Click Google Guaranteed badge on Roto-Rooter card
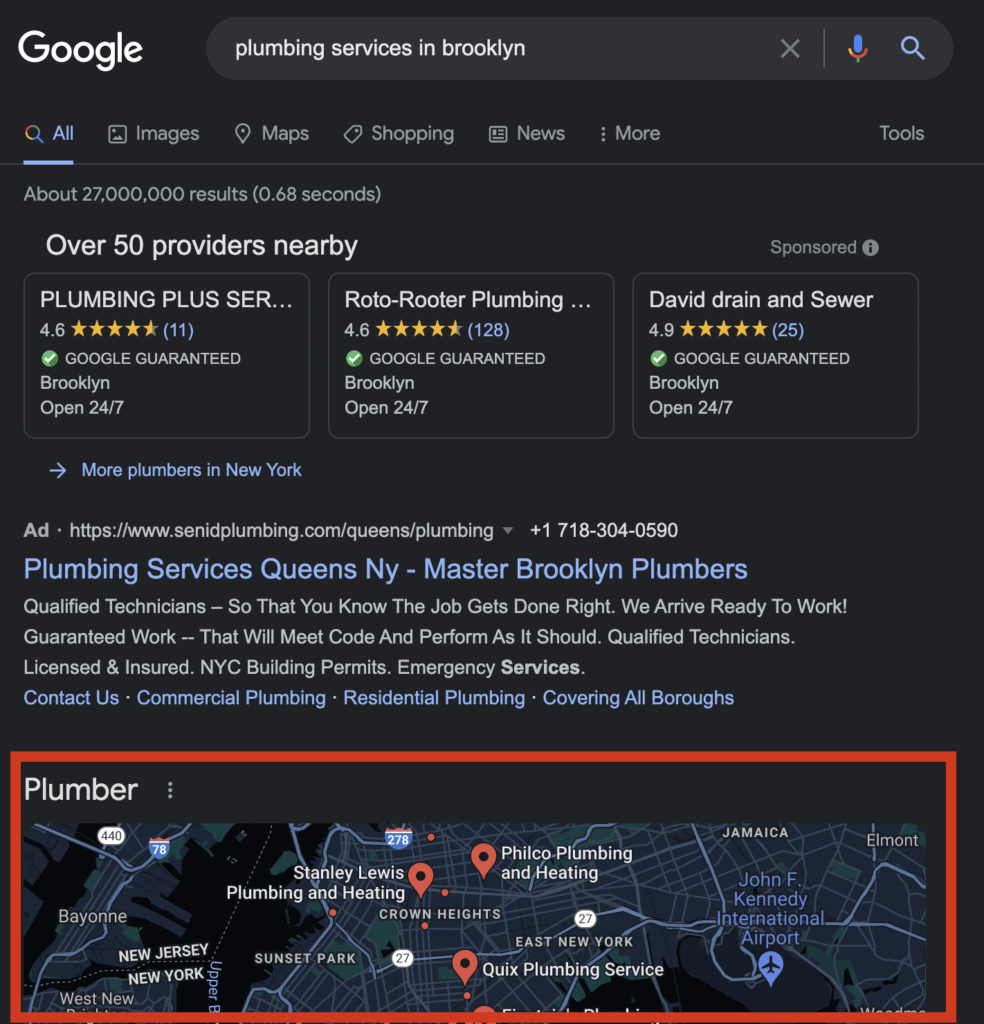984x1024 pixels. [445, 359]
